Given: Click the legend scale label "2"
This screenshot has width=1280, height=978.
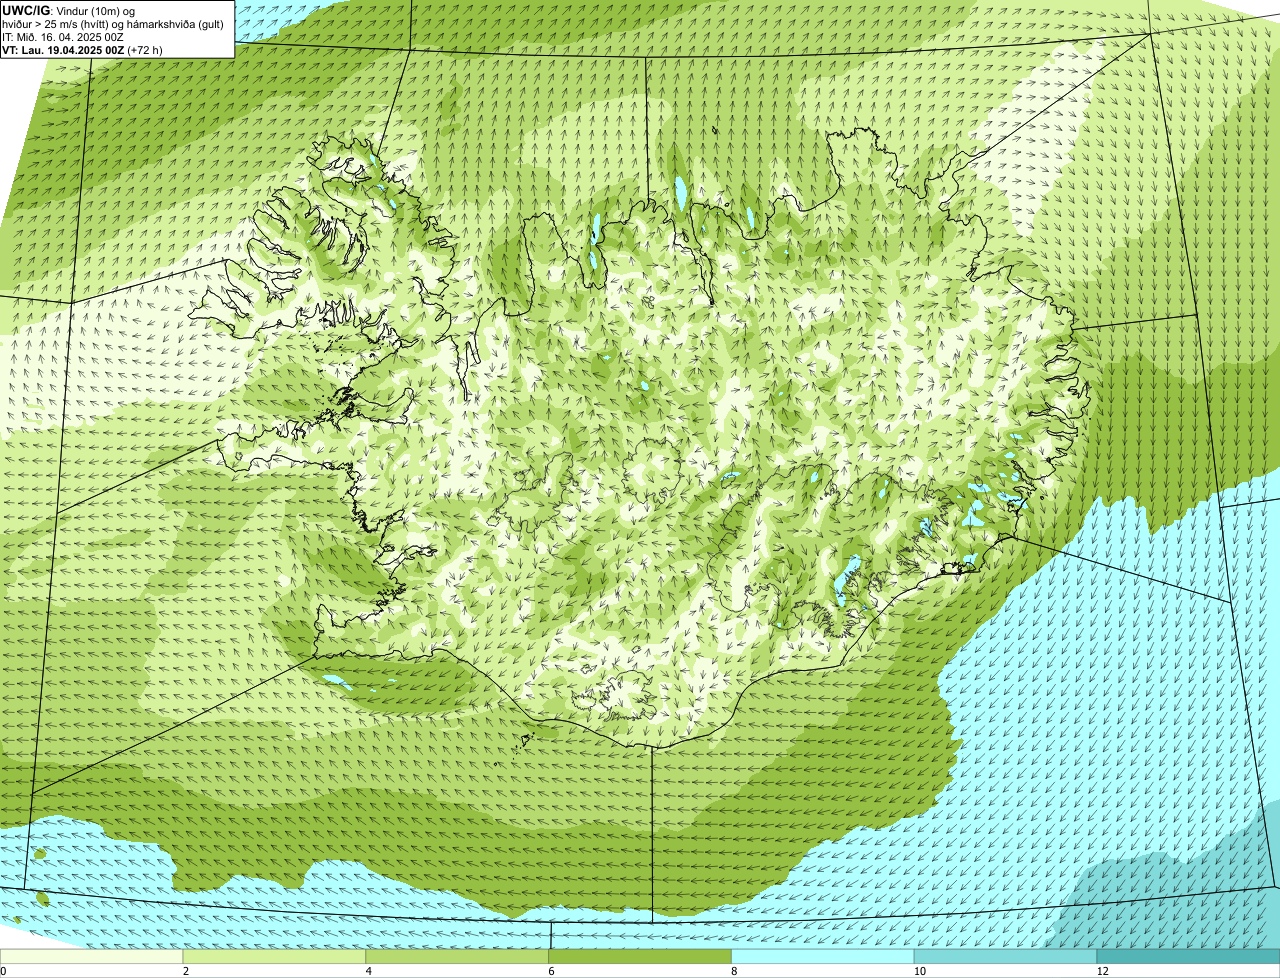Looking at the screenshot, I should click(186, 971).
